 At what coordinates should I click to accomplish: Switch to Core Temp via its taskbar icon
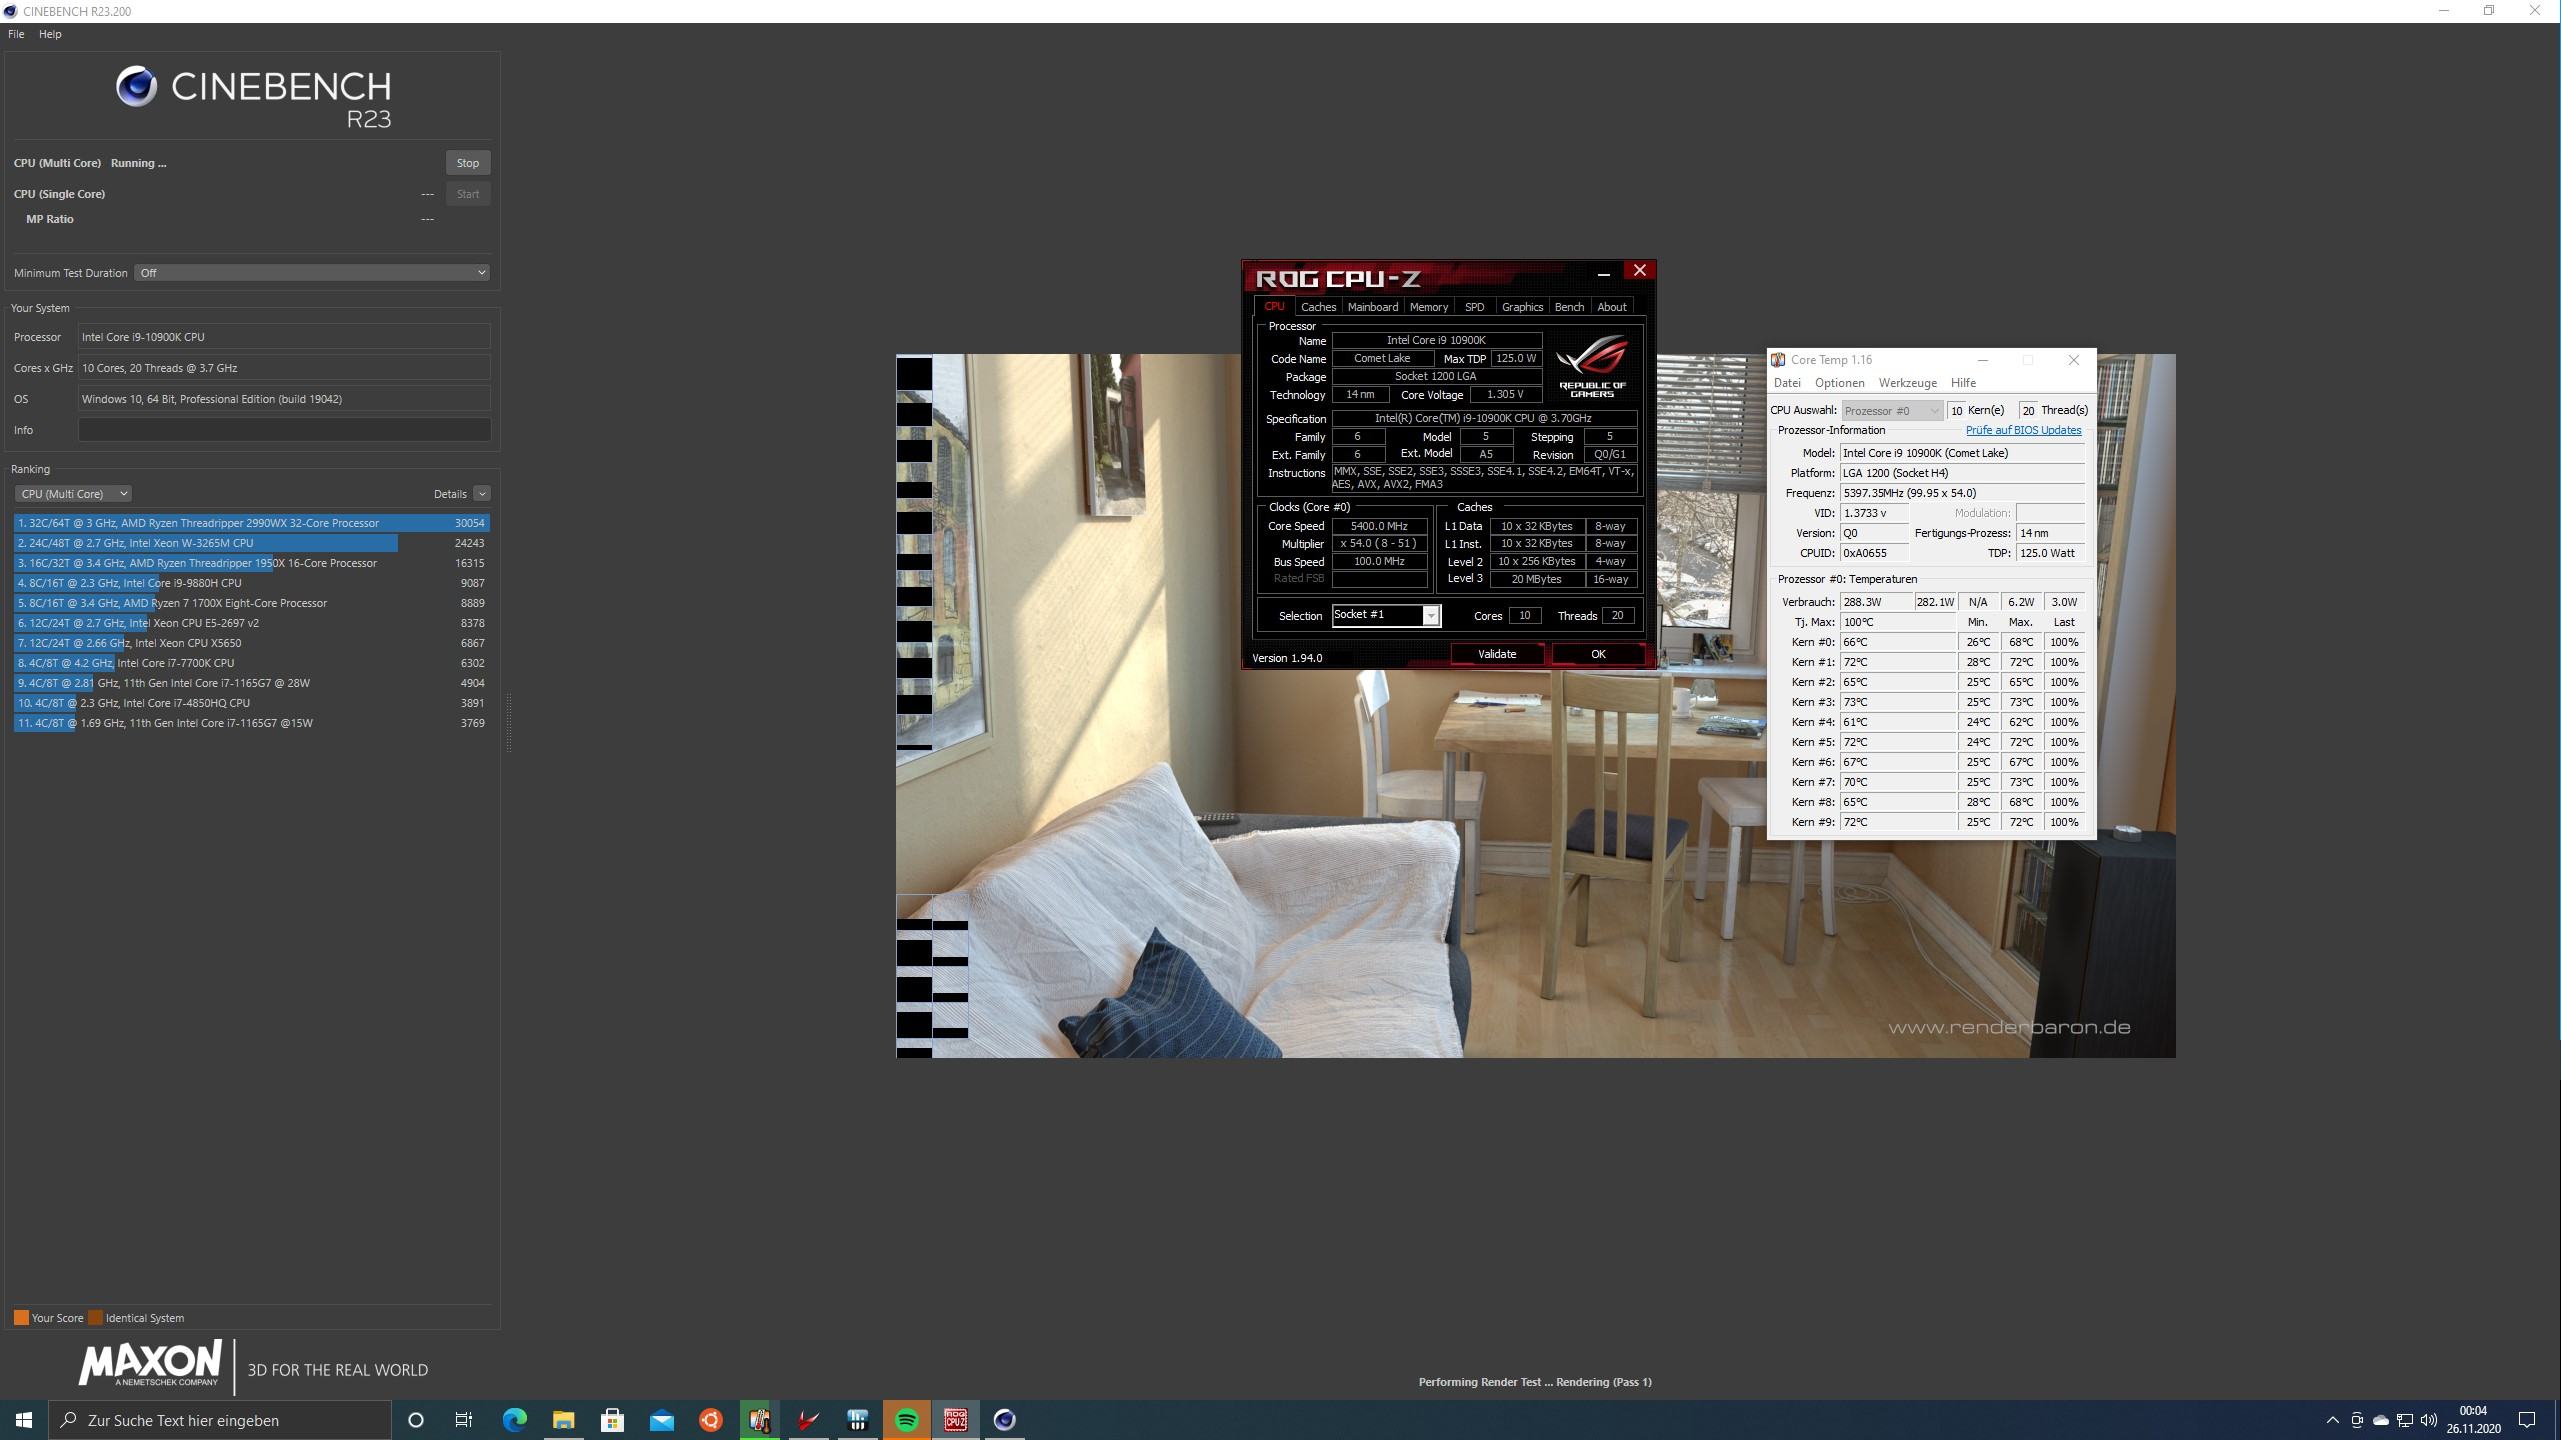tap(759, 1420)
